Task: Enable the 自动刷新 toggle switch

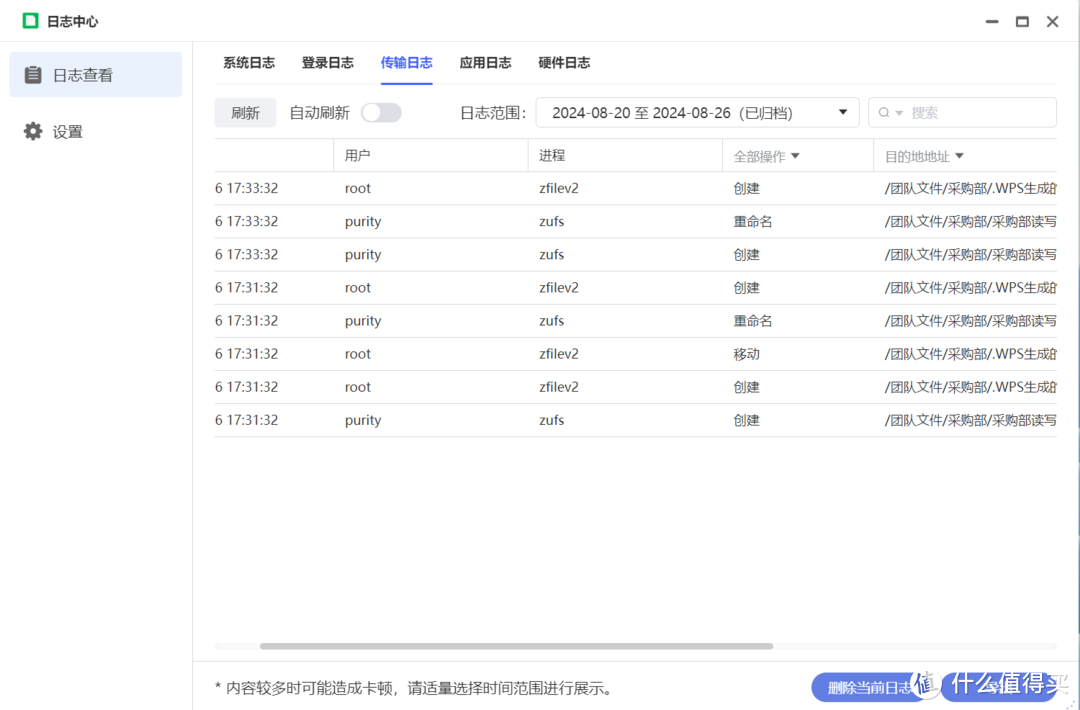Action: tap(381, 112)
